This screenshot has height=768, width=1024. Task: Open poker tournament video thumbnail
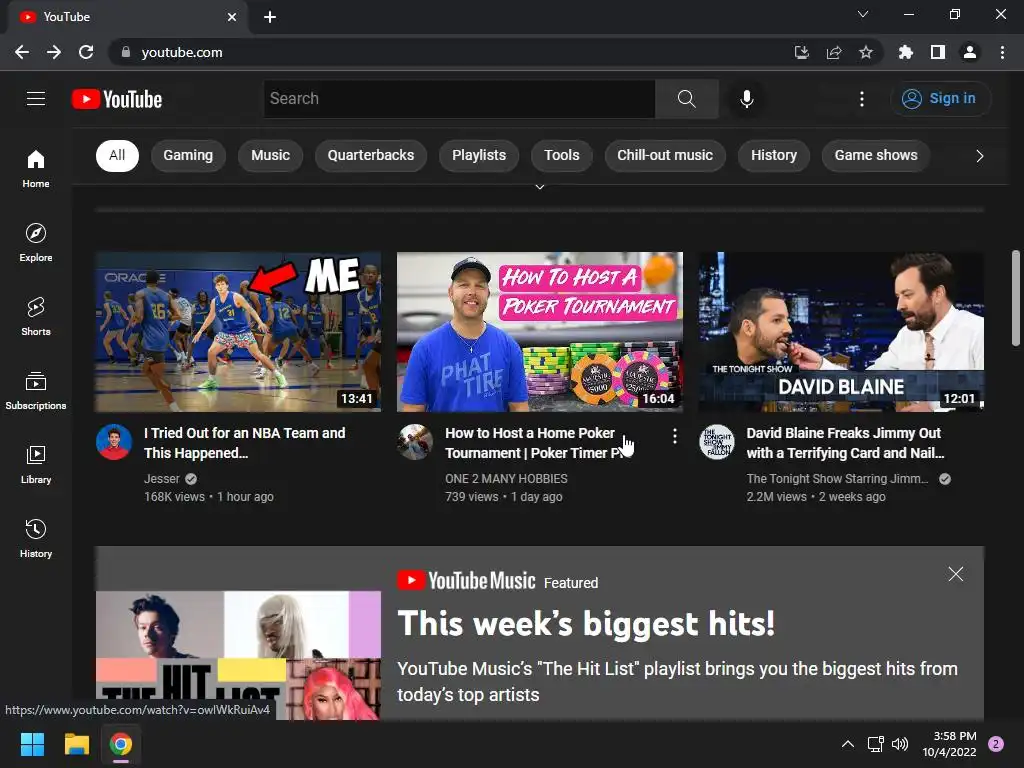[540, 332]
